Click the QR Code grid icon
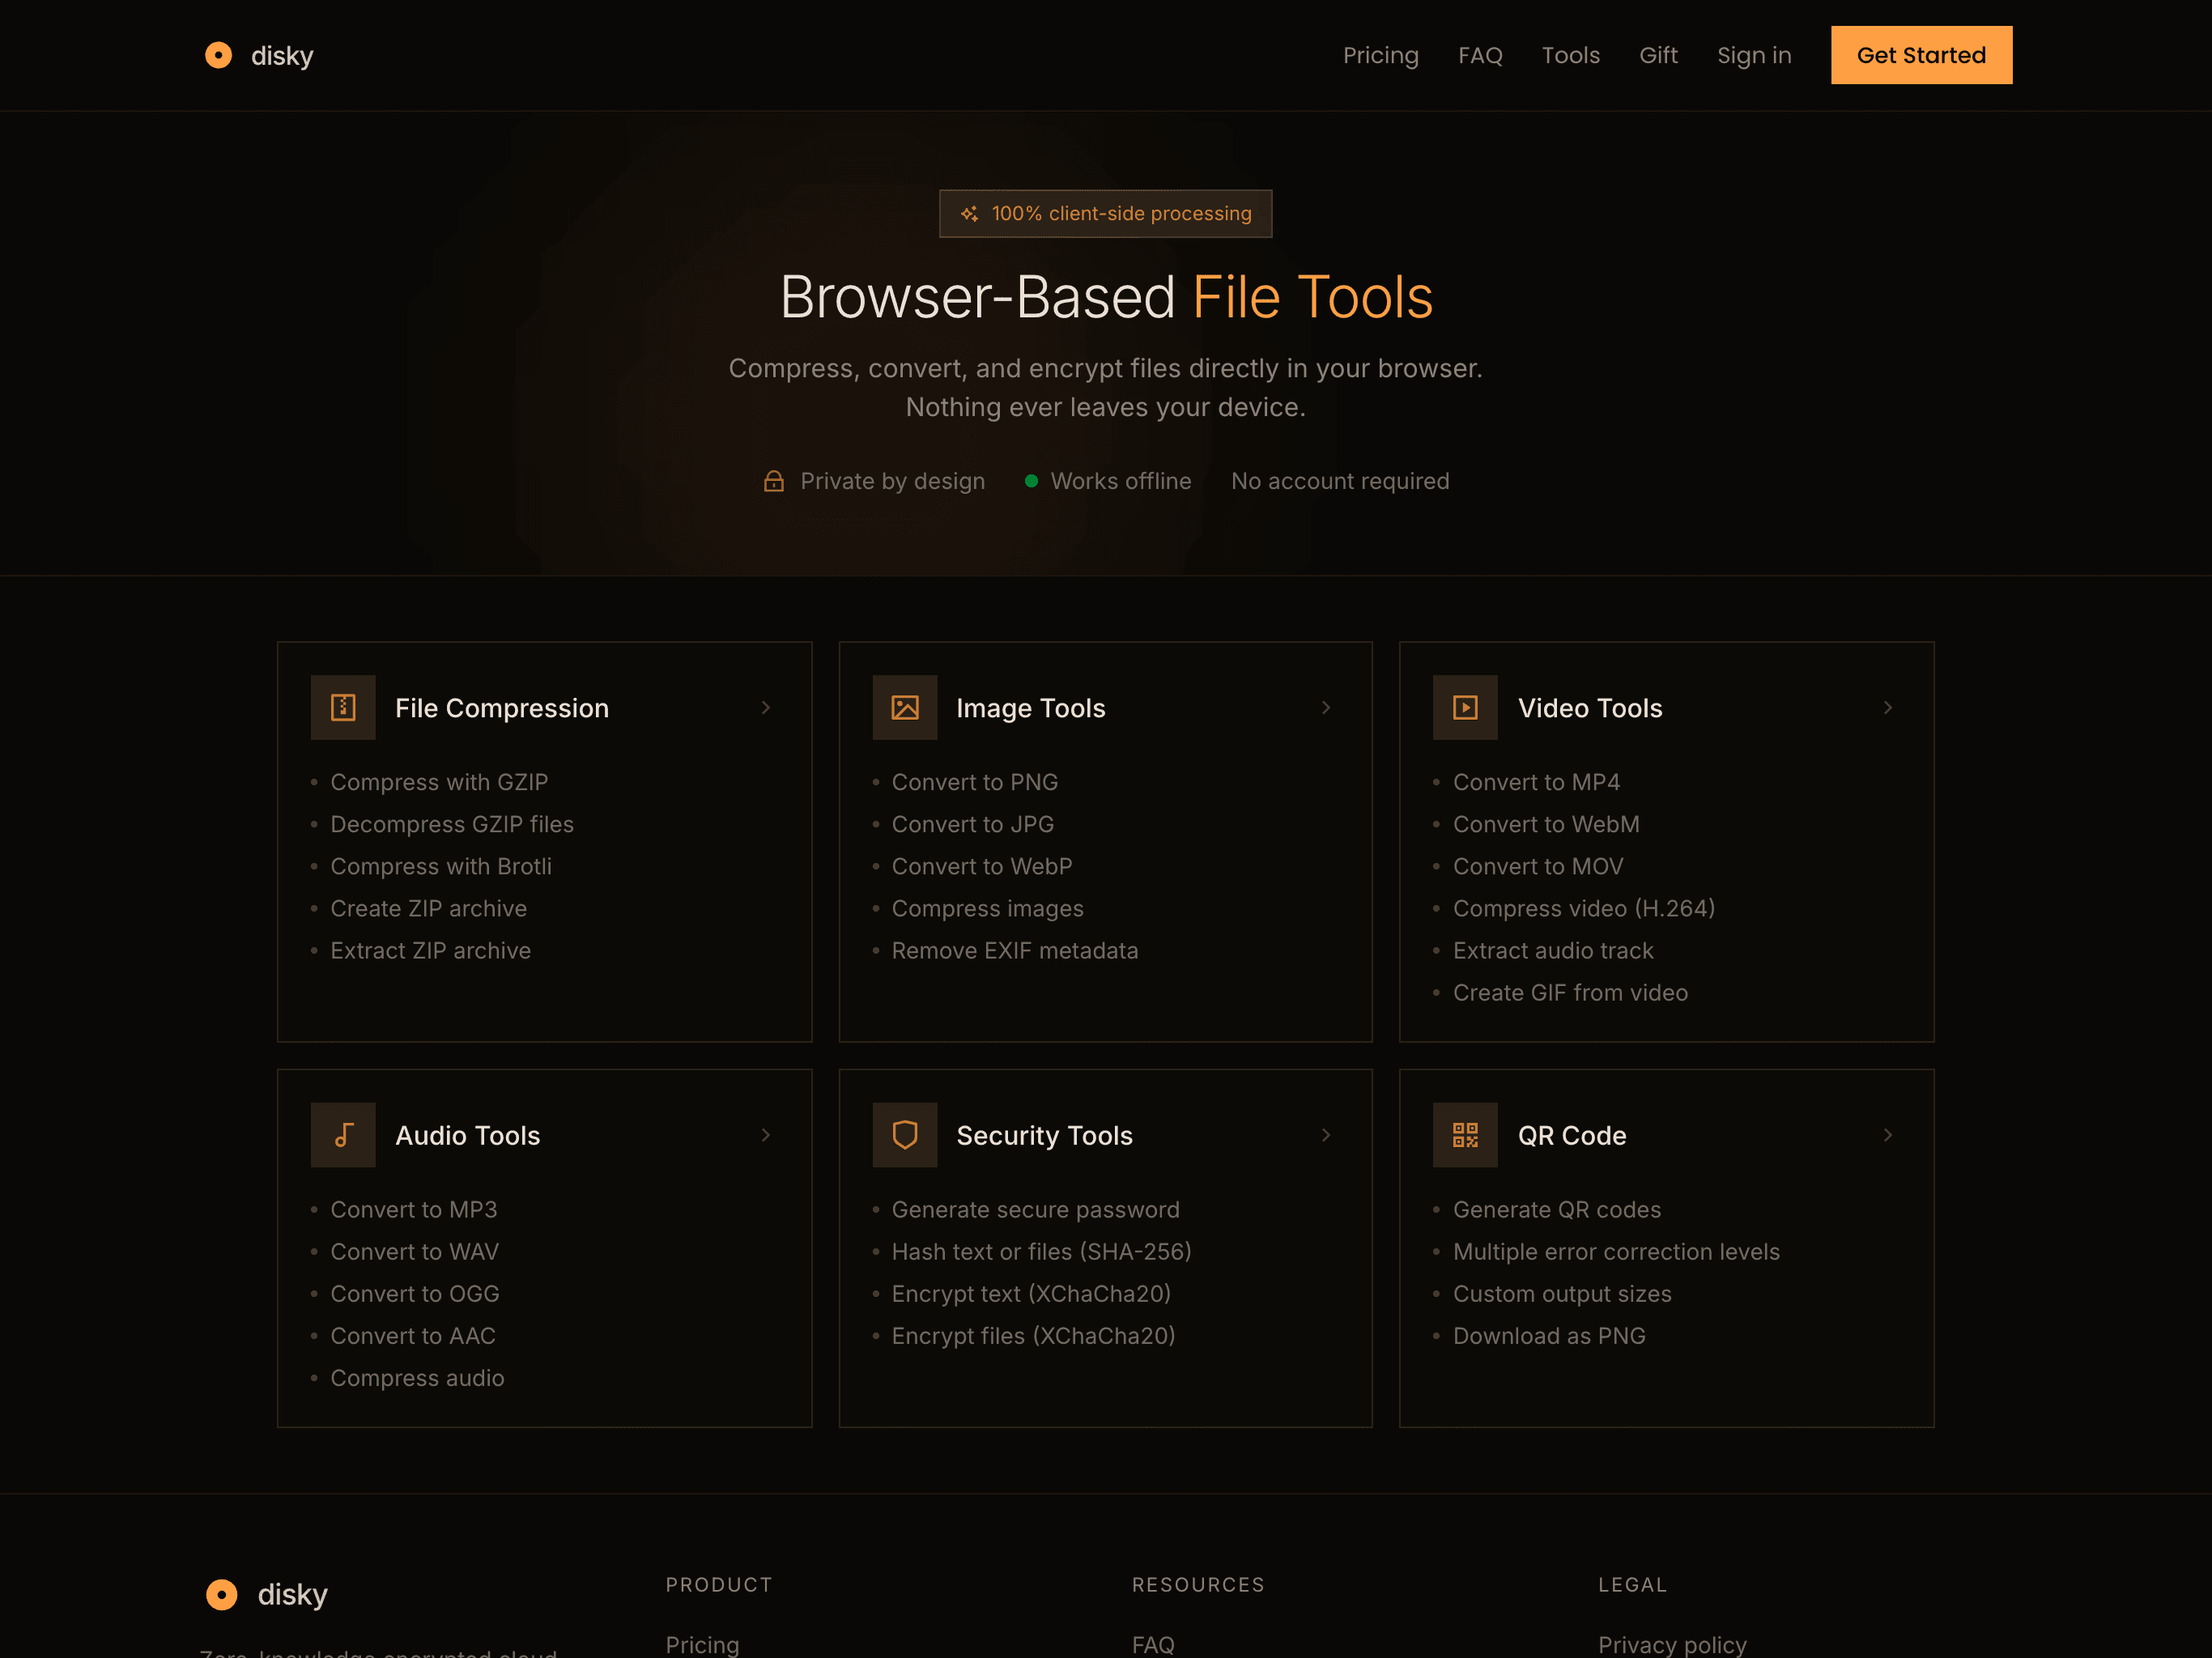Viewport: 2212px width, 1658px height. 1465,1135
